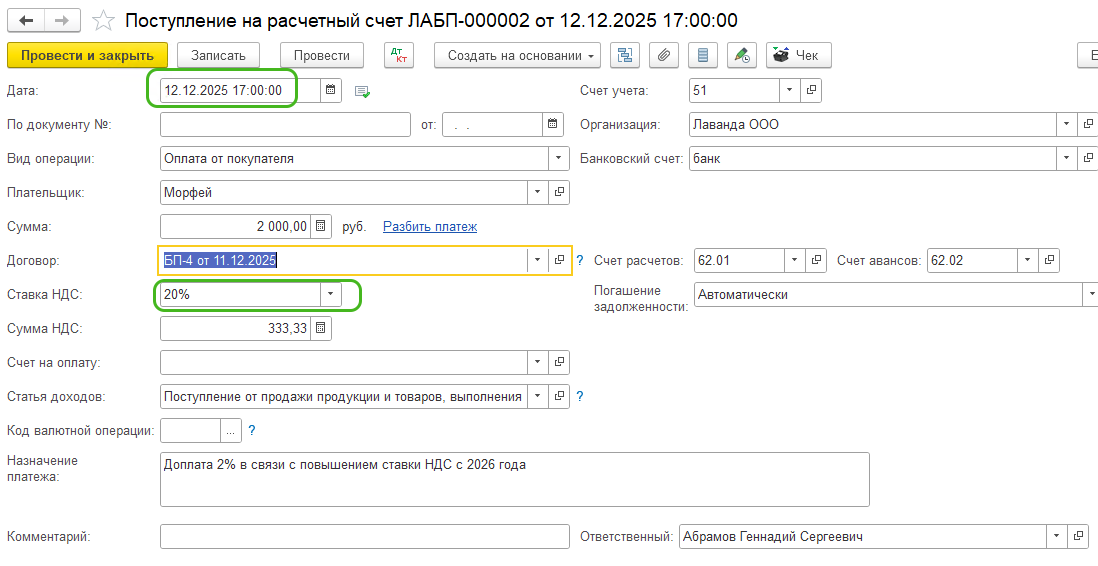Click into the Комментарий input field
The width and height of the screenshot is (1098, 566).
pos(364,537)
